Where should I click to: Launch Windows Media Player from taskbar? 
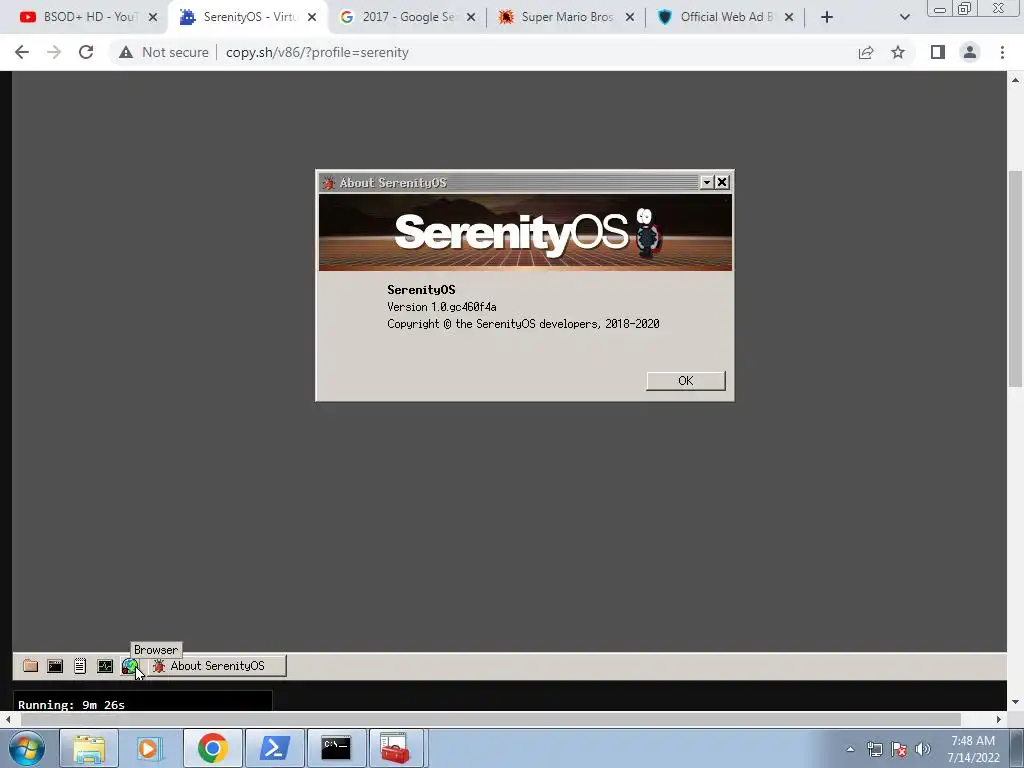coord(150,748)
